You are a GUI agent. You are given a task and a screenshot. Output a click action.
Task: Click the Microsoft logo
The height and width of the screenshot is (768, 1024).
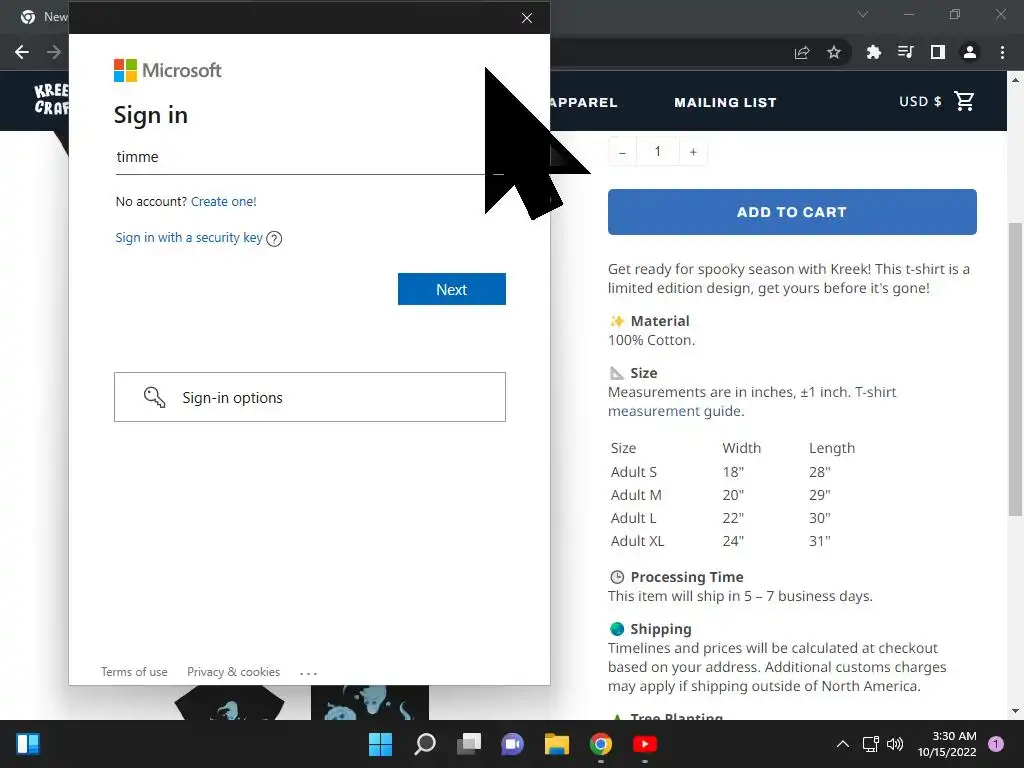pyautogui.click(x=168, y=71)
